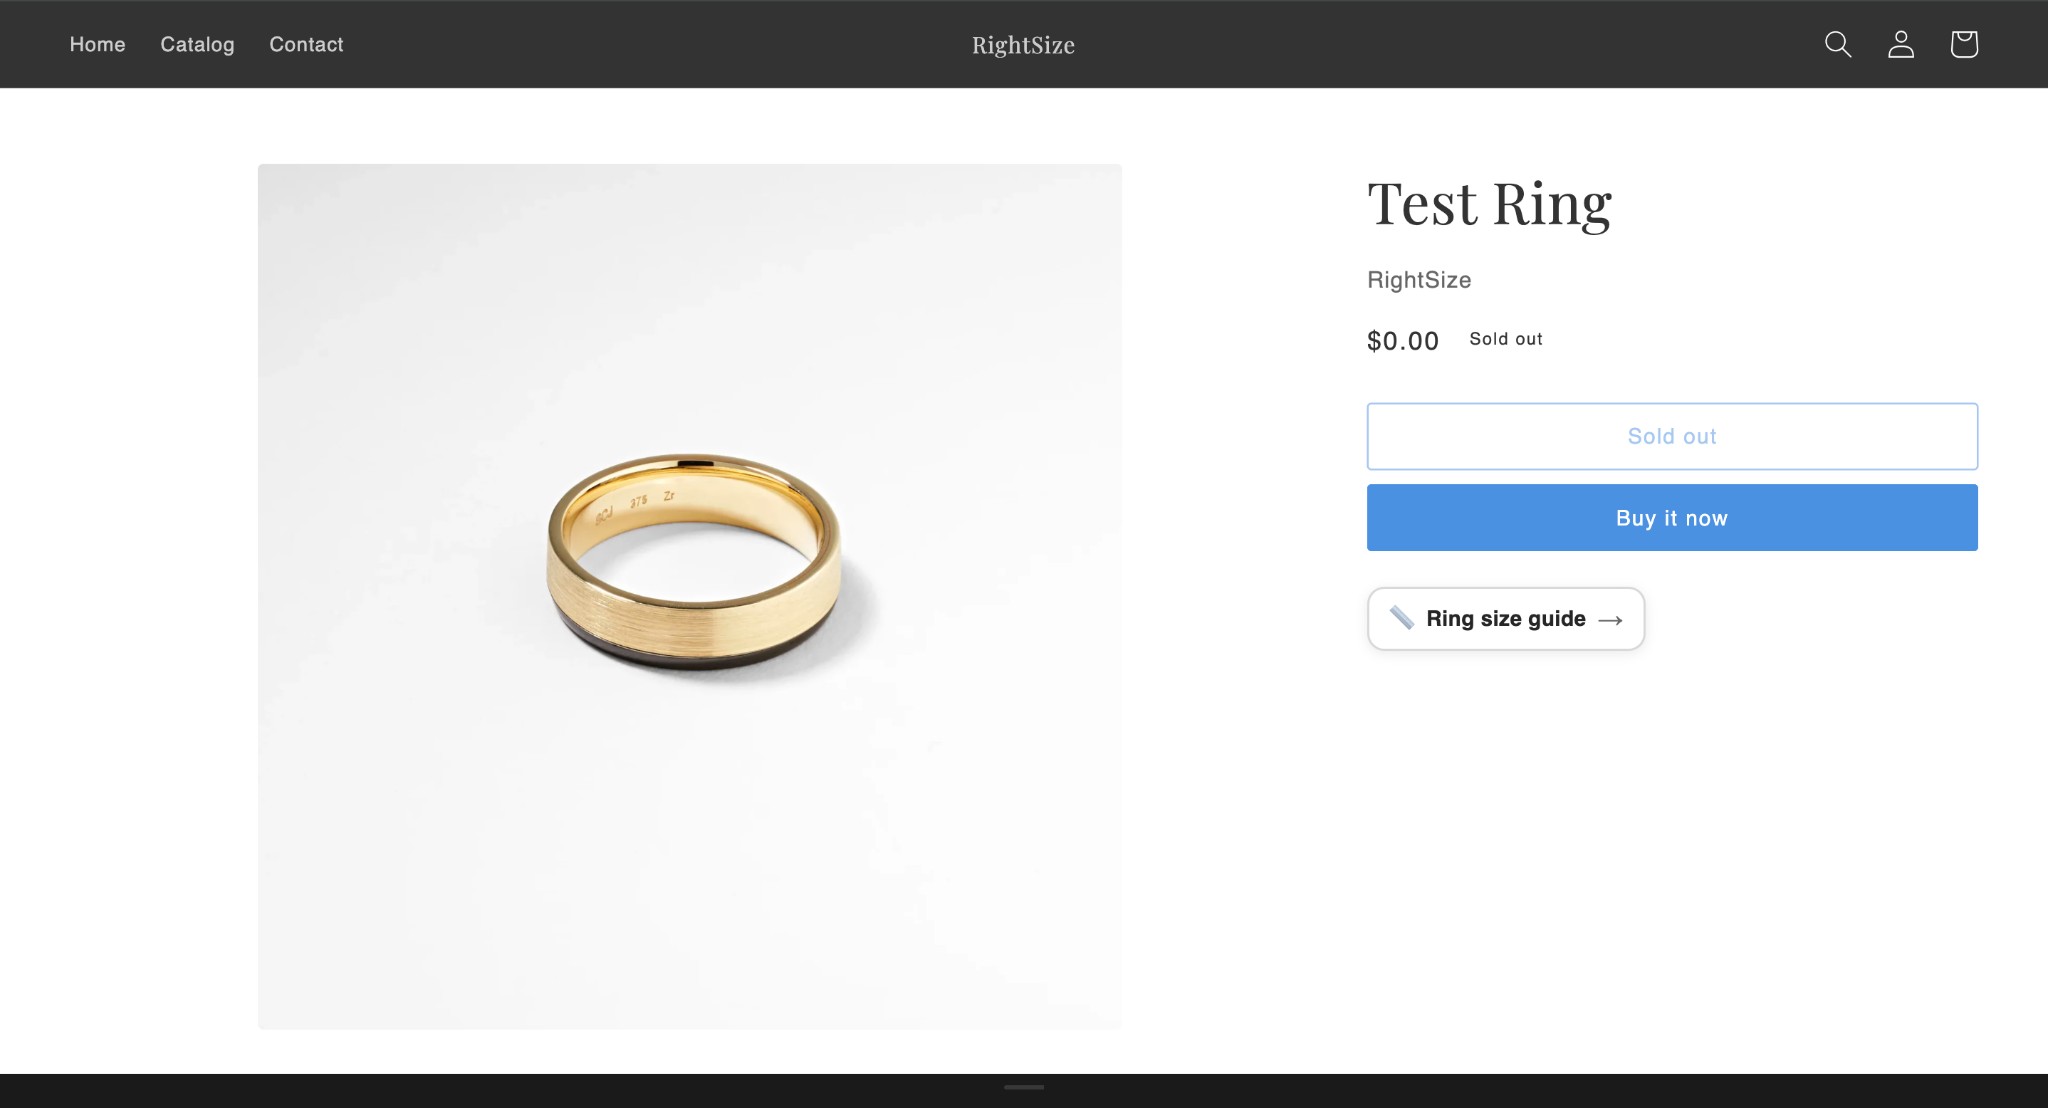Viewport: 2048px width, 1108px height.
Task: Click the RightSize store logo
Action: [1023, 44]
